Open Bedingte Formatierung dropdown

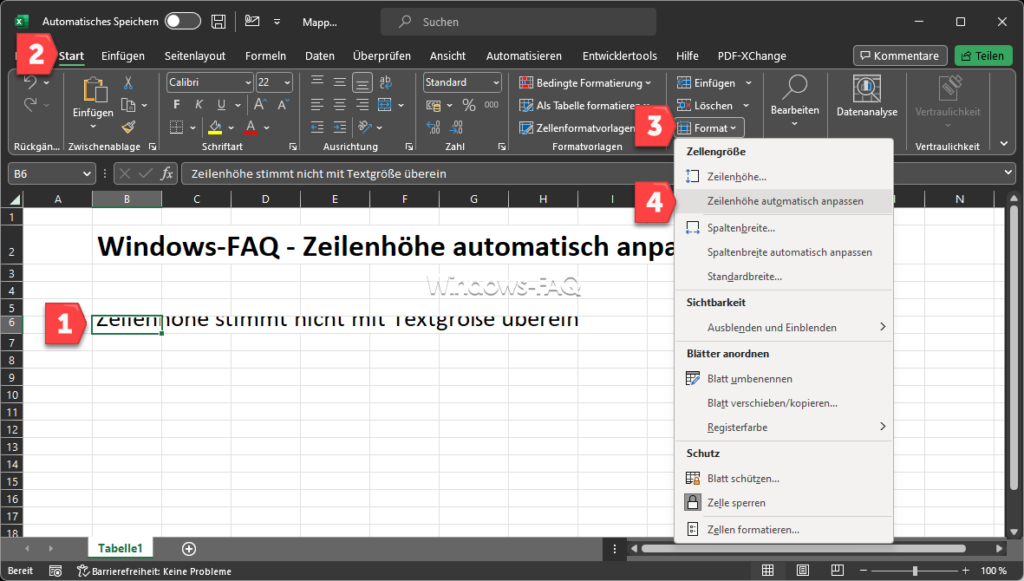585,83
